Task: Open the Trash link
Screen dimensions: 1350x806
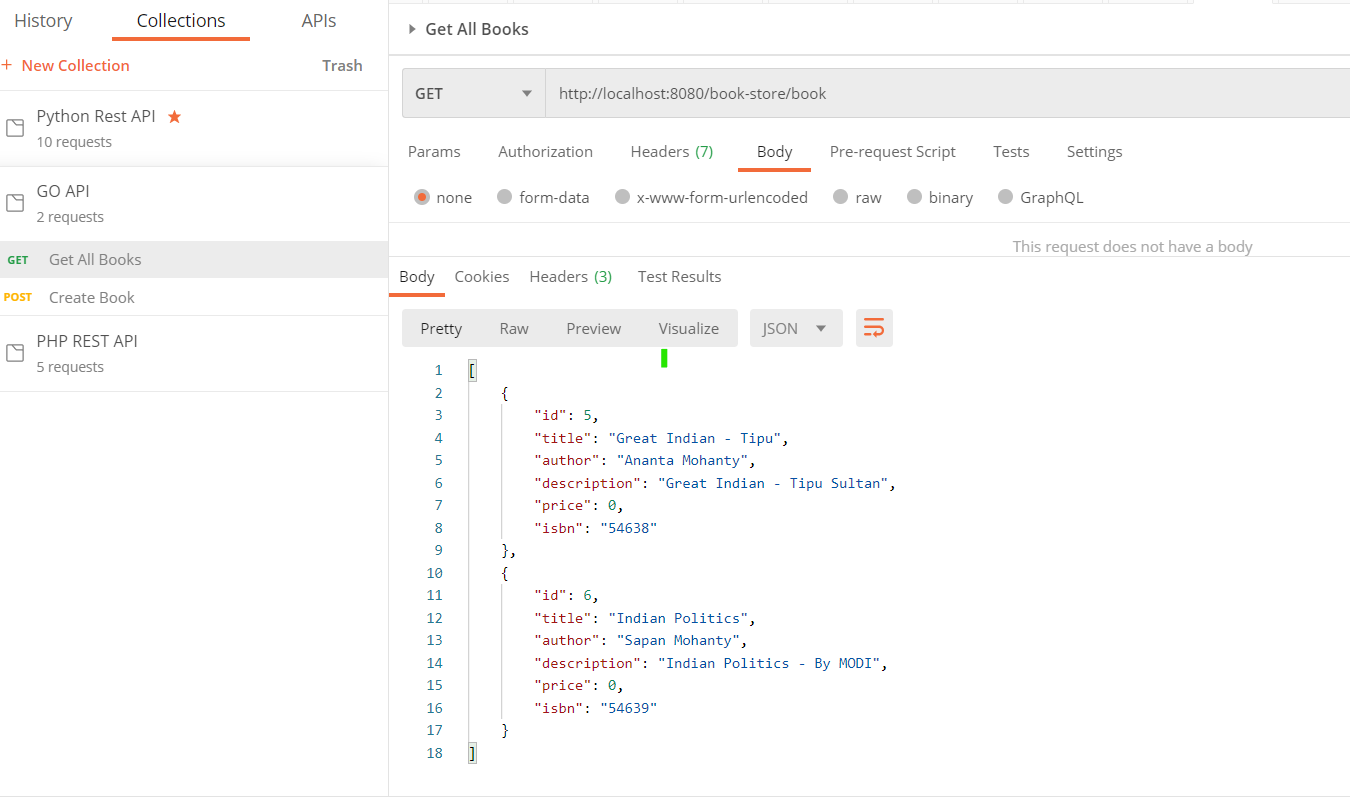Action: 342,65
